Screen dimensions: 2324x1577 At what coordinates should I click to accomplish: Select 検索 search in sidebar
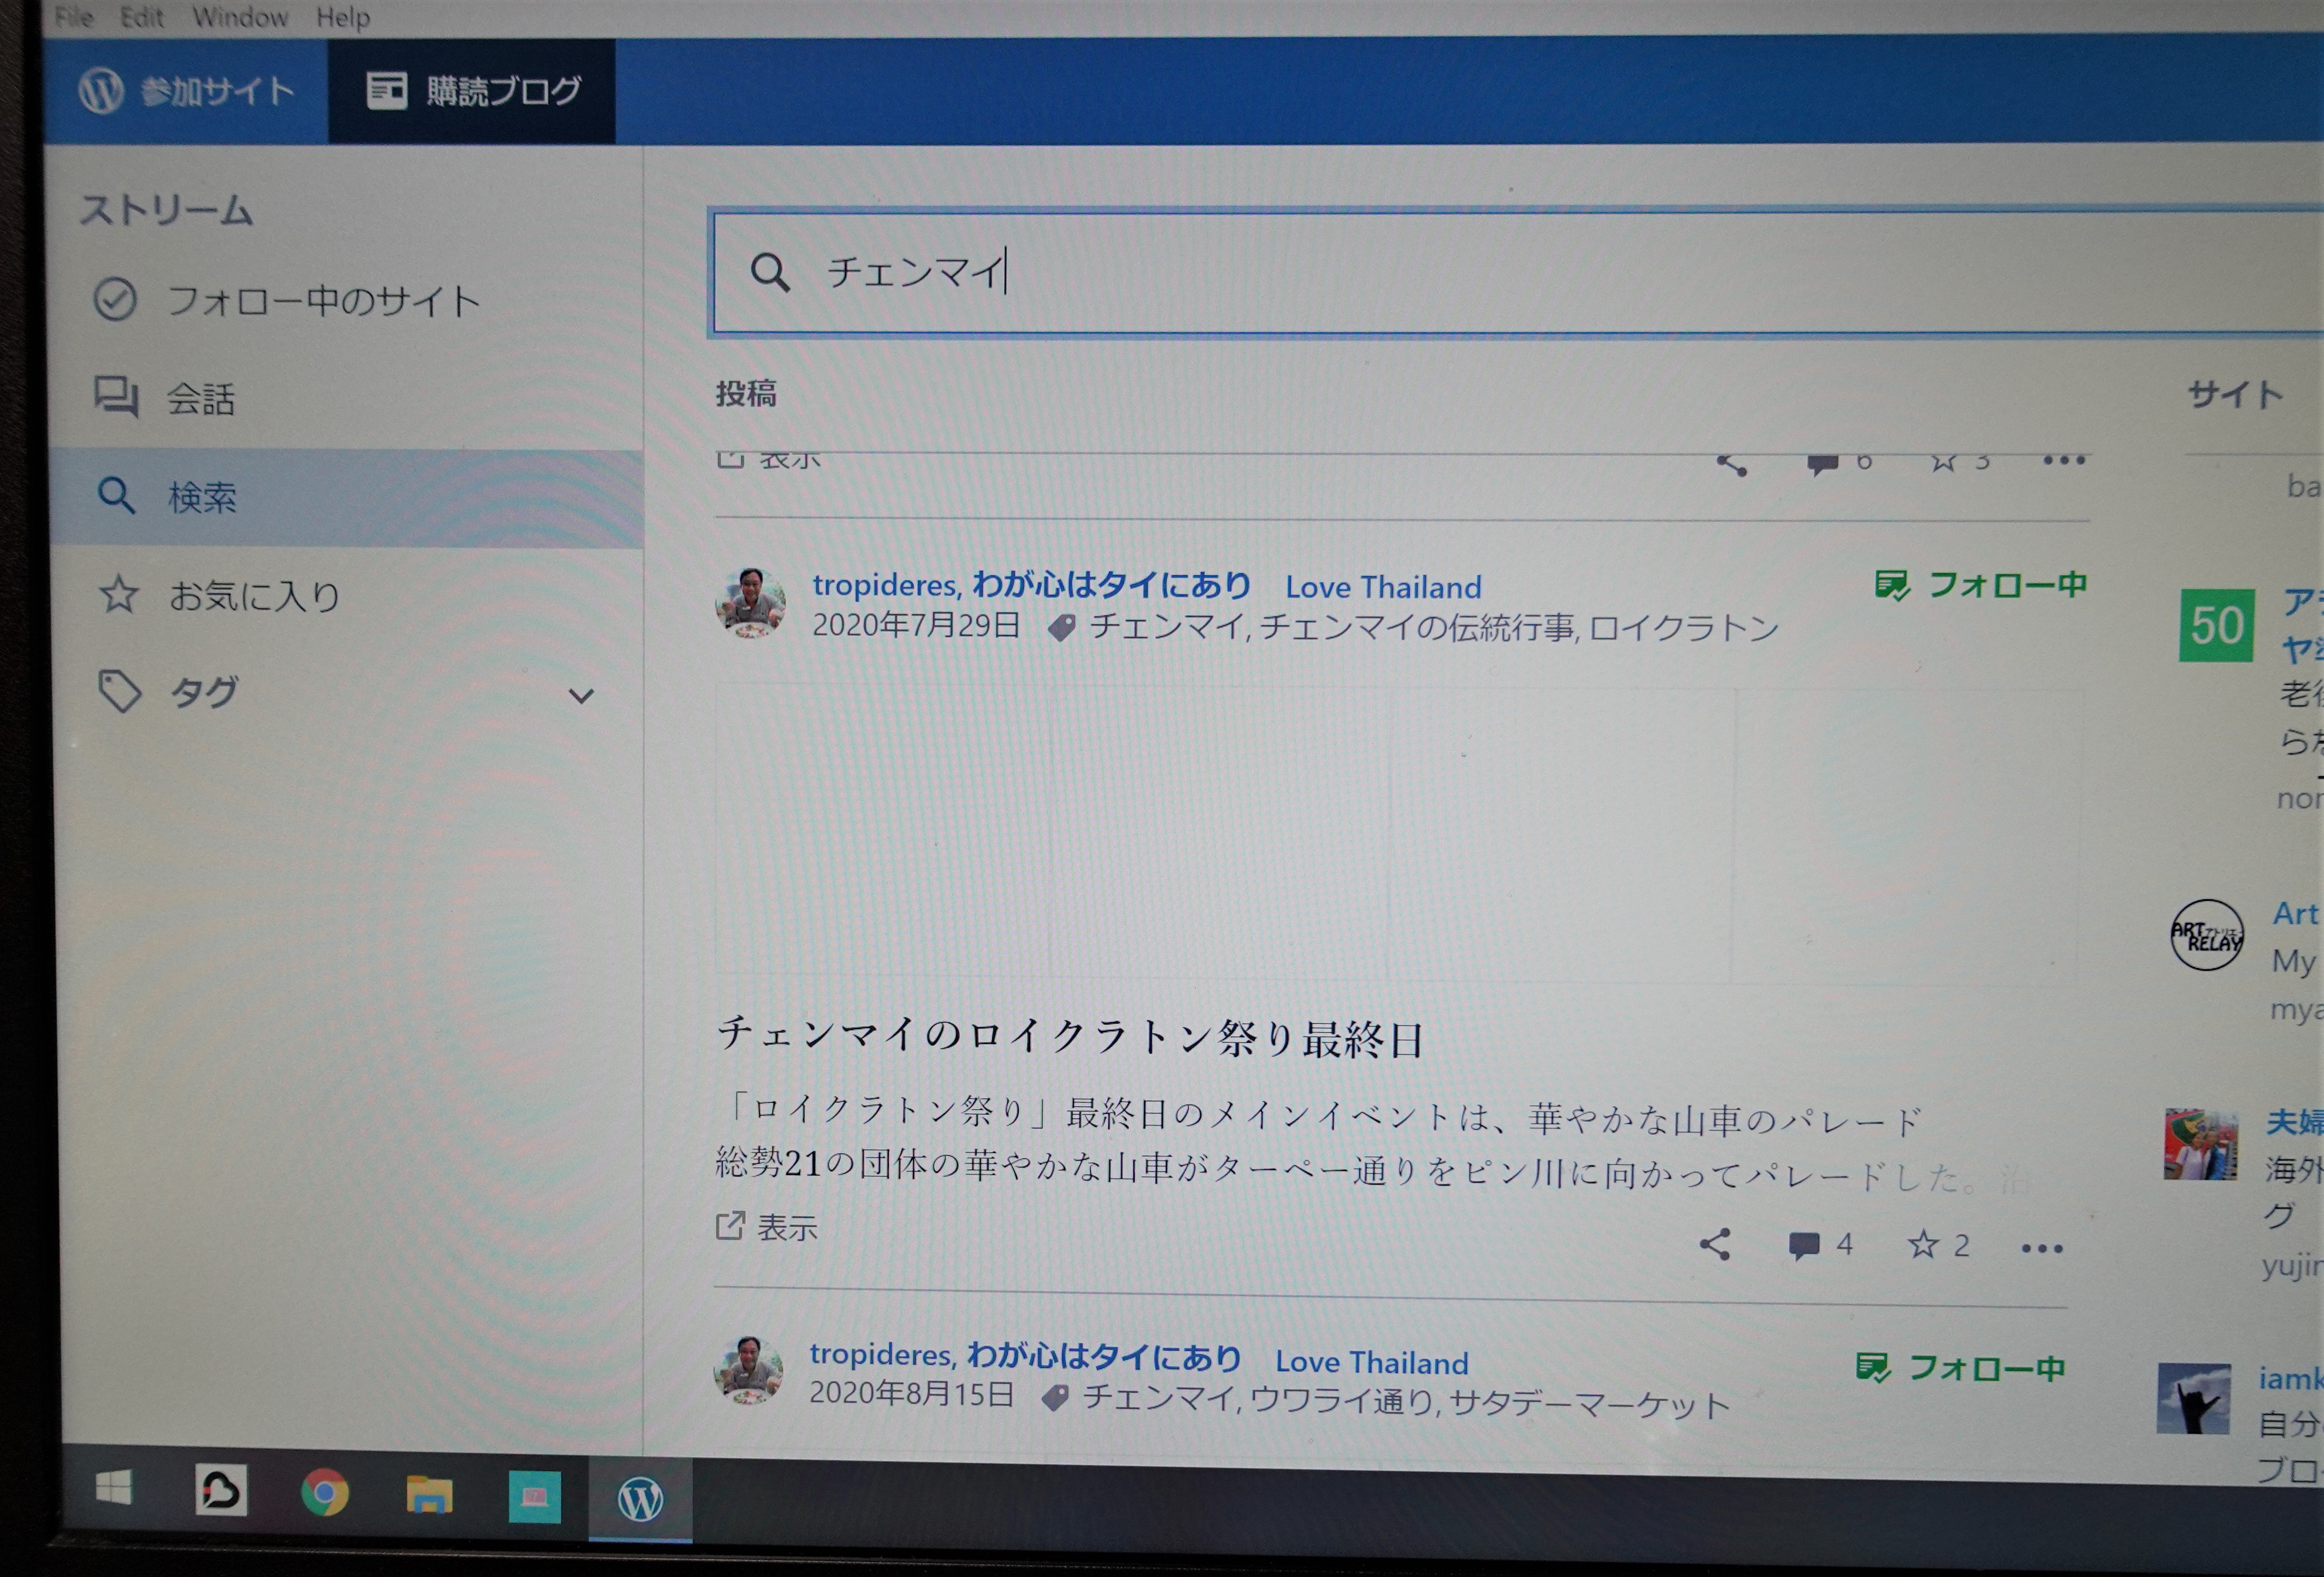[202, 497]
